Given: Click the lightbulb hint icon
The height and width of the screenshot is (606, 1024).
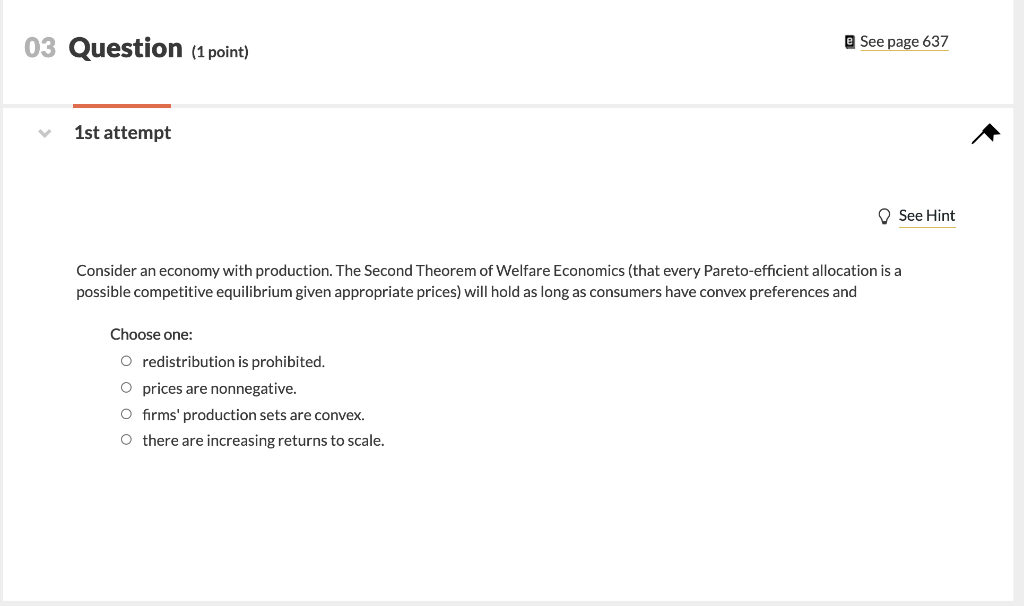Looking at the screenshot, I should point(884,216).
